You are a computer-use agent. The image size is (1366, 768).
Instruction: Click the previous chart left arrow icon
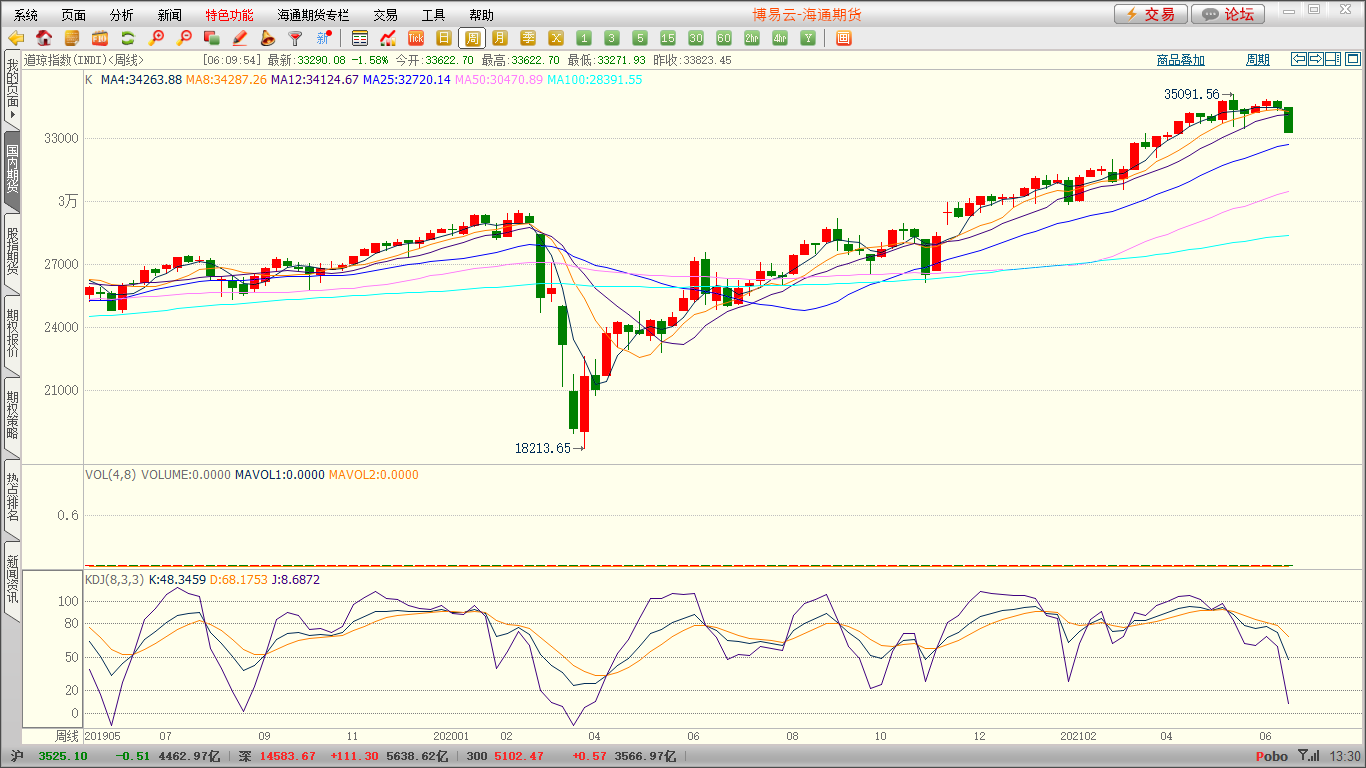1299,59
